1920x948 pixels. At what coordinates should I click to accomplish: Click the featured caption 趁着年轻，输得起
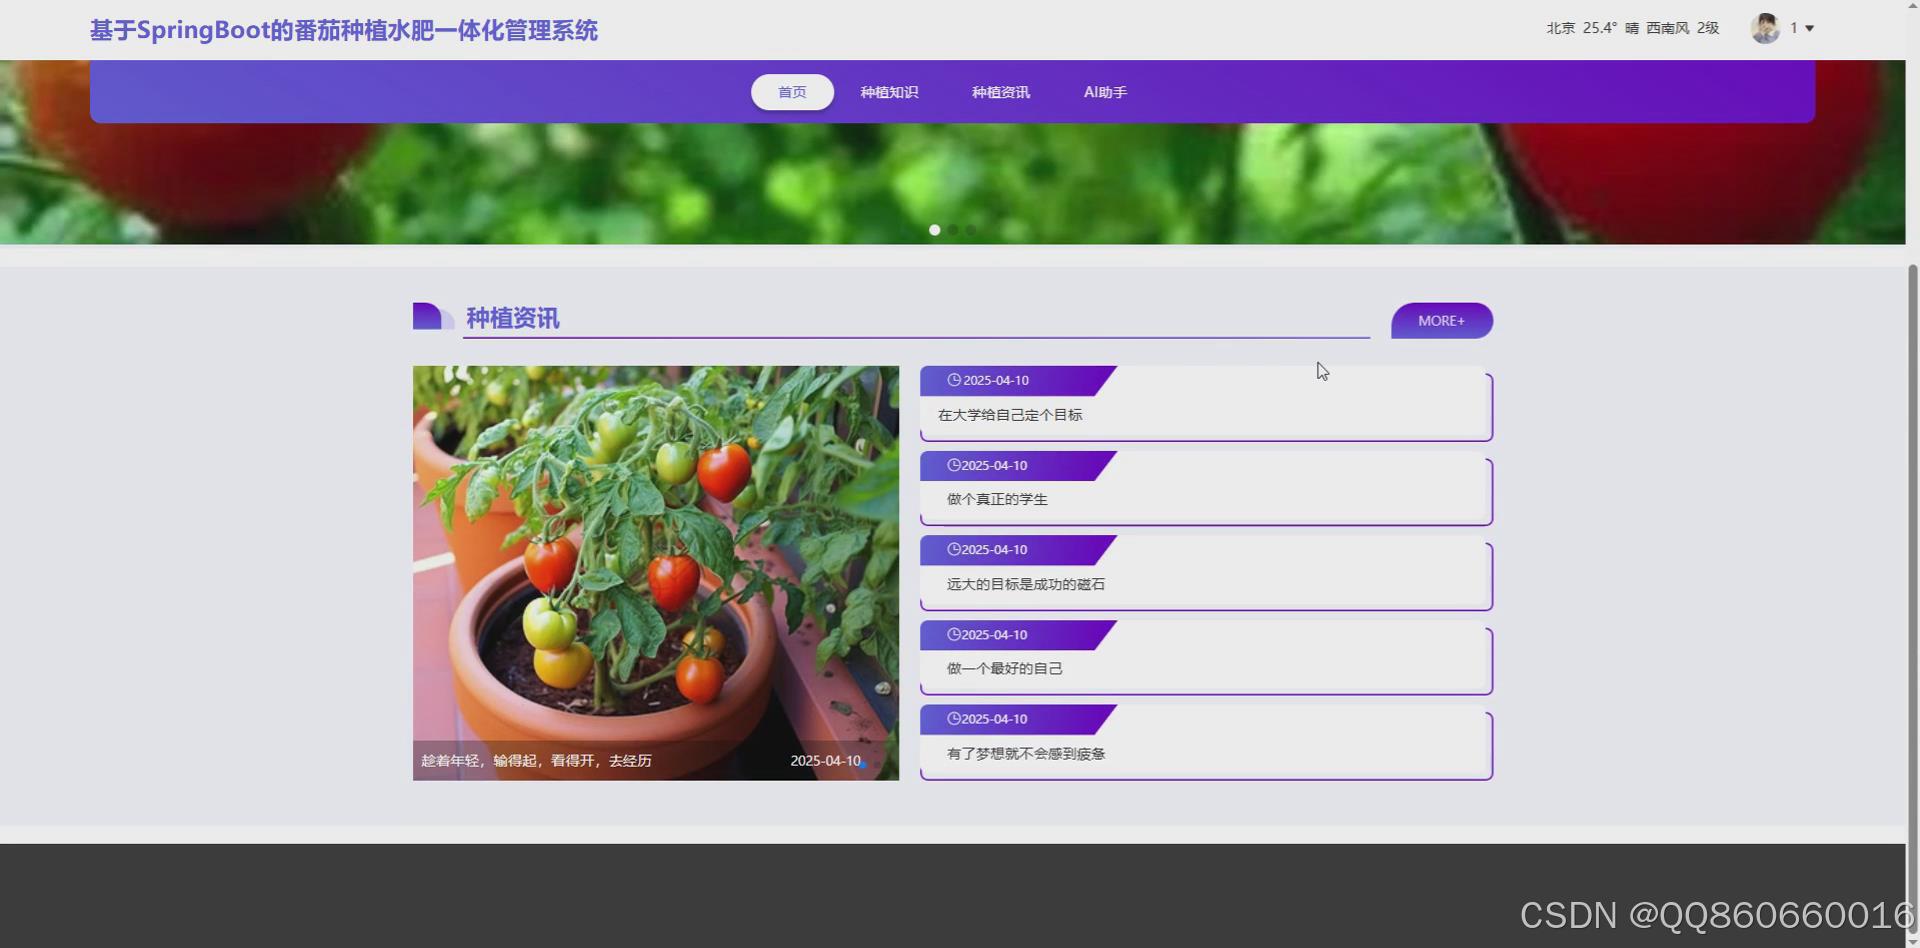click(x=536, y=761)
